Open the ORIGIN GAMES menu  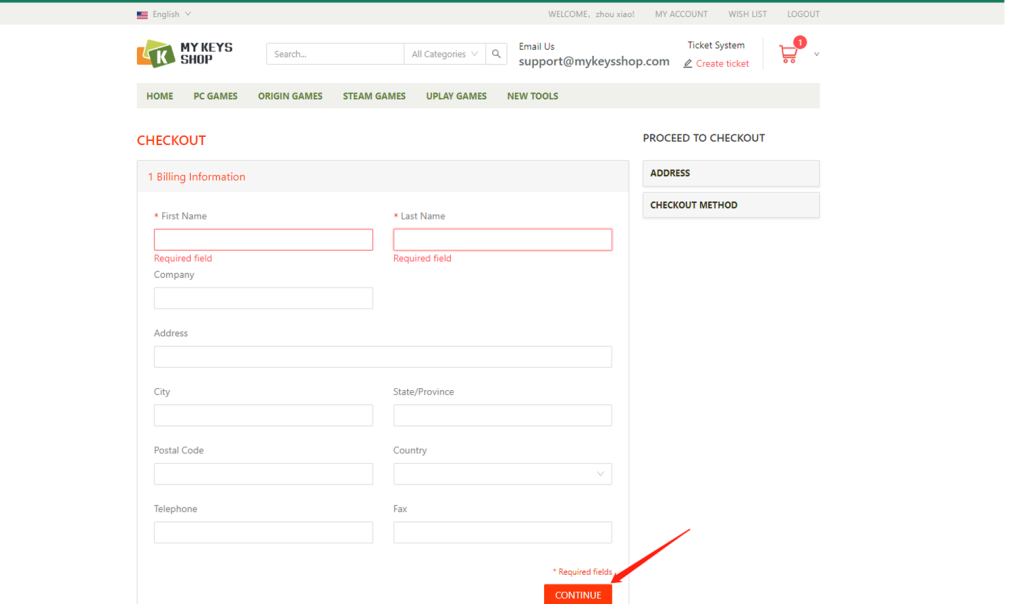click(x=290, y=96)
